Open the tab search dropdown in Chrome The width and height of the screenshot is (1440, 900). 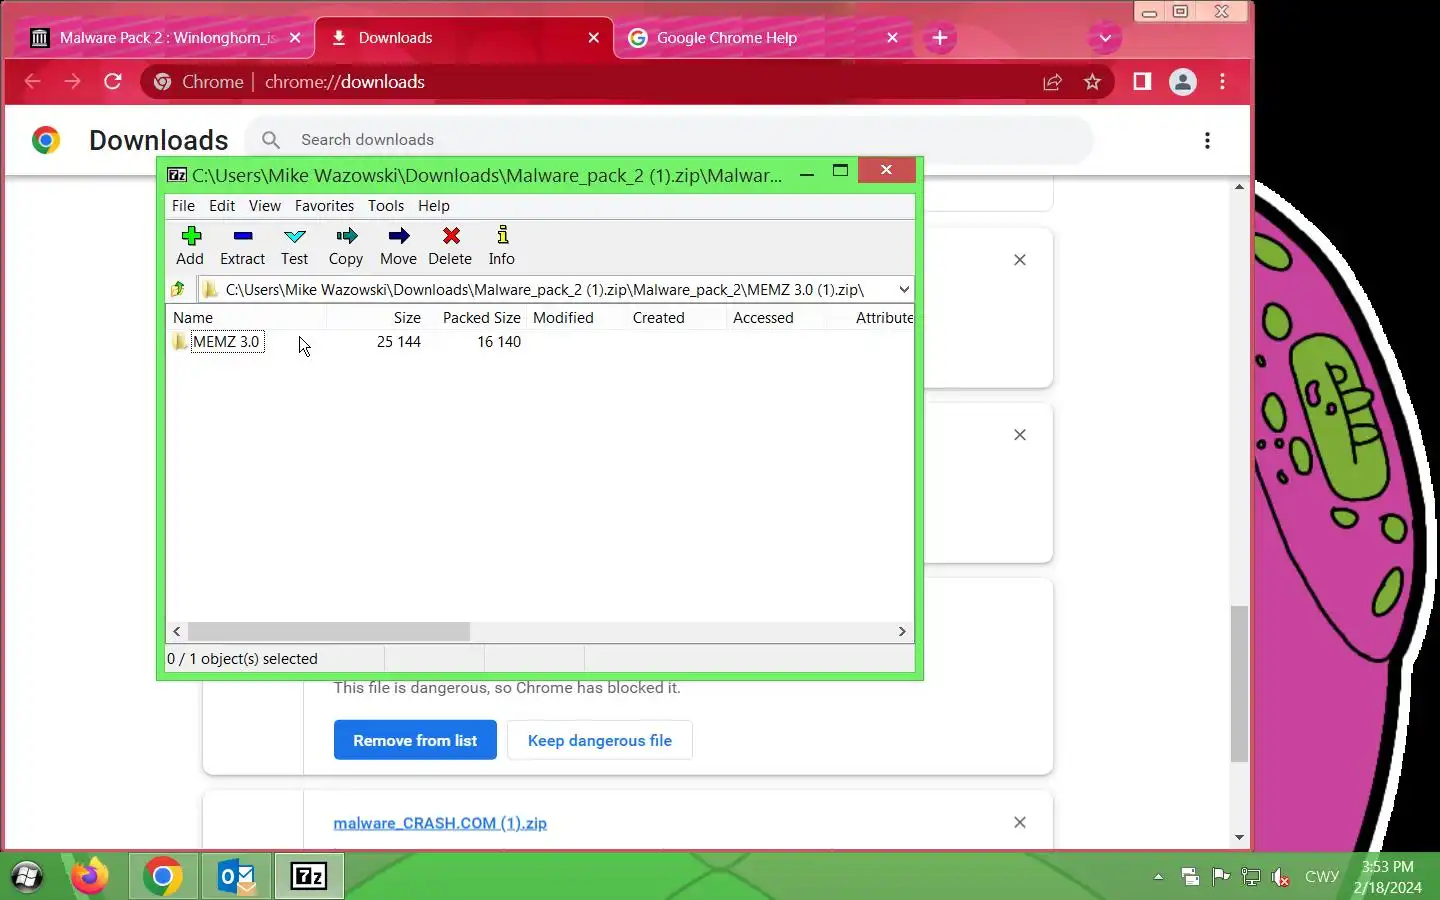[1105, 38]
